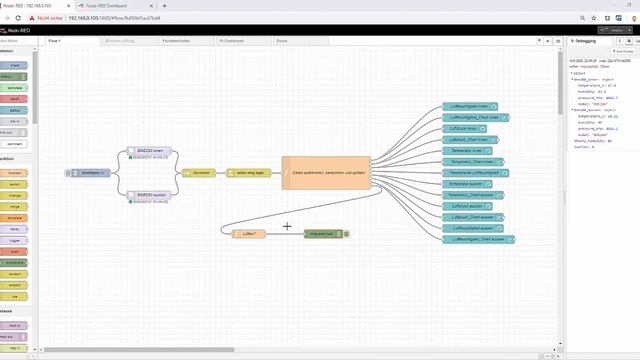This screenshot has height=360, width=640.
Task: Select the BME280 innen sensor node
Action: [x=149, y=151]
